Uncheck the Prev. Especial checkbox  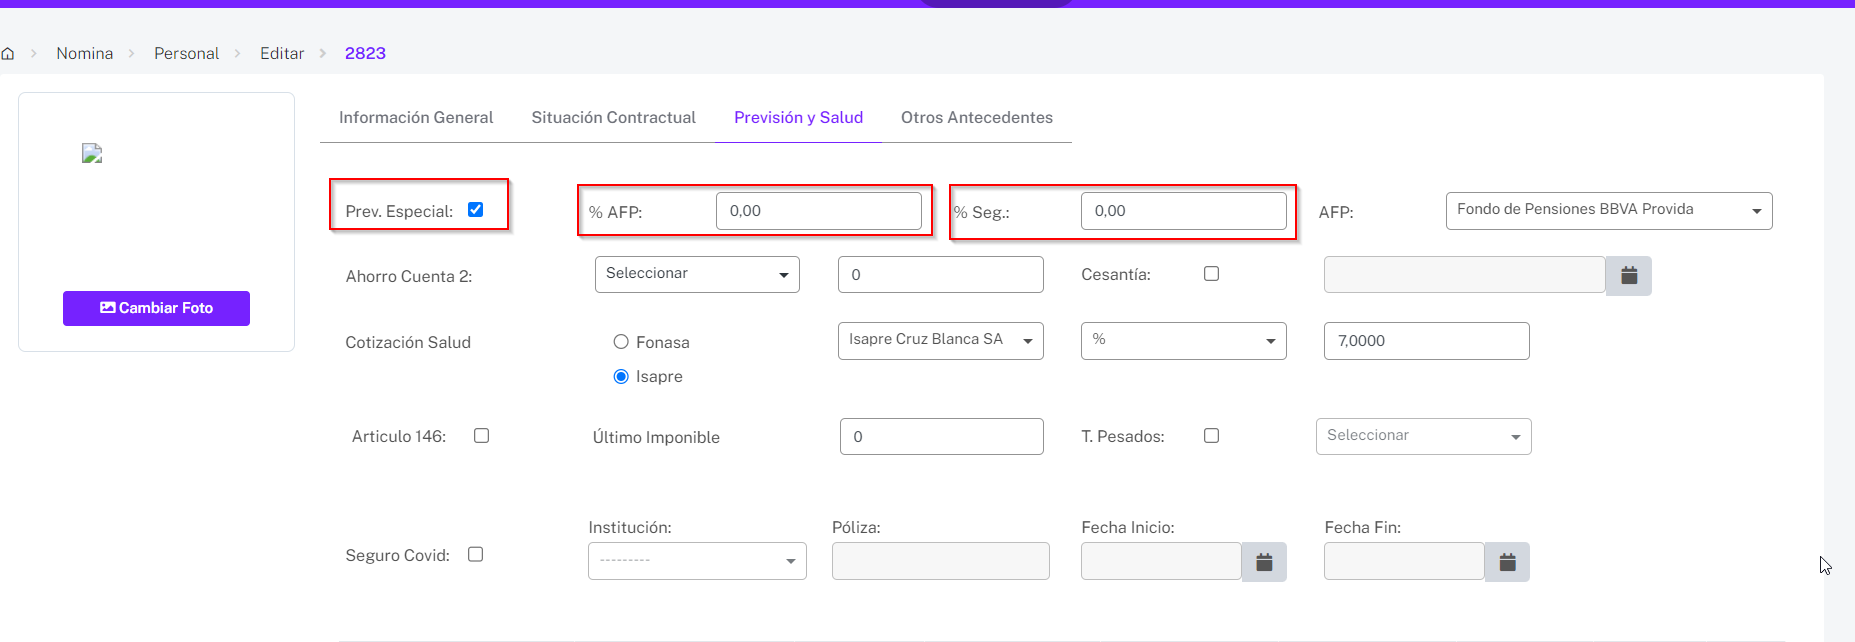coord(476,210)
